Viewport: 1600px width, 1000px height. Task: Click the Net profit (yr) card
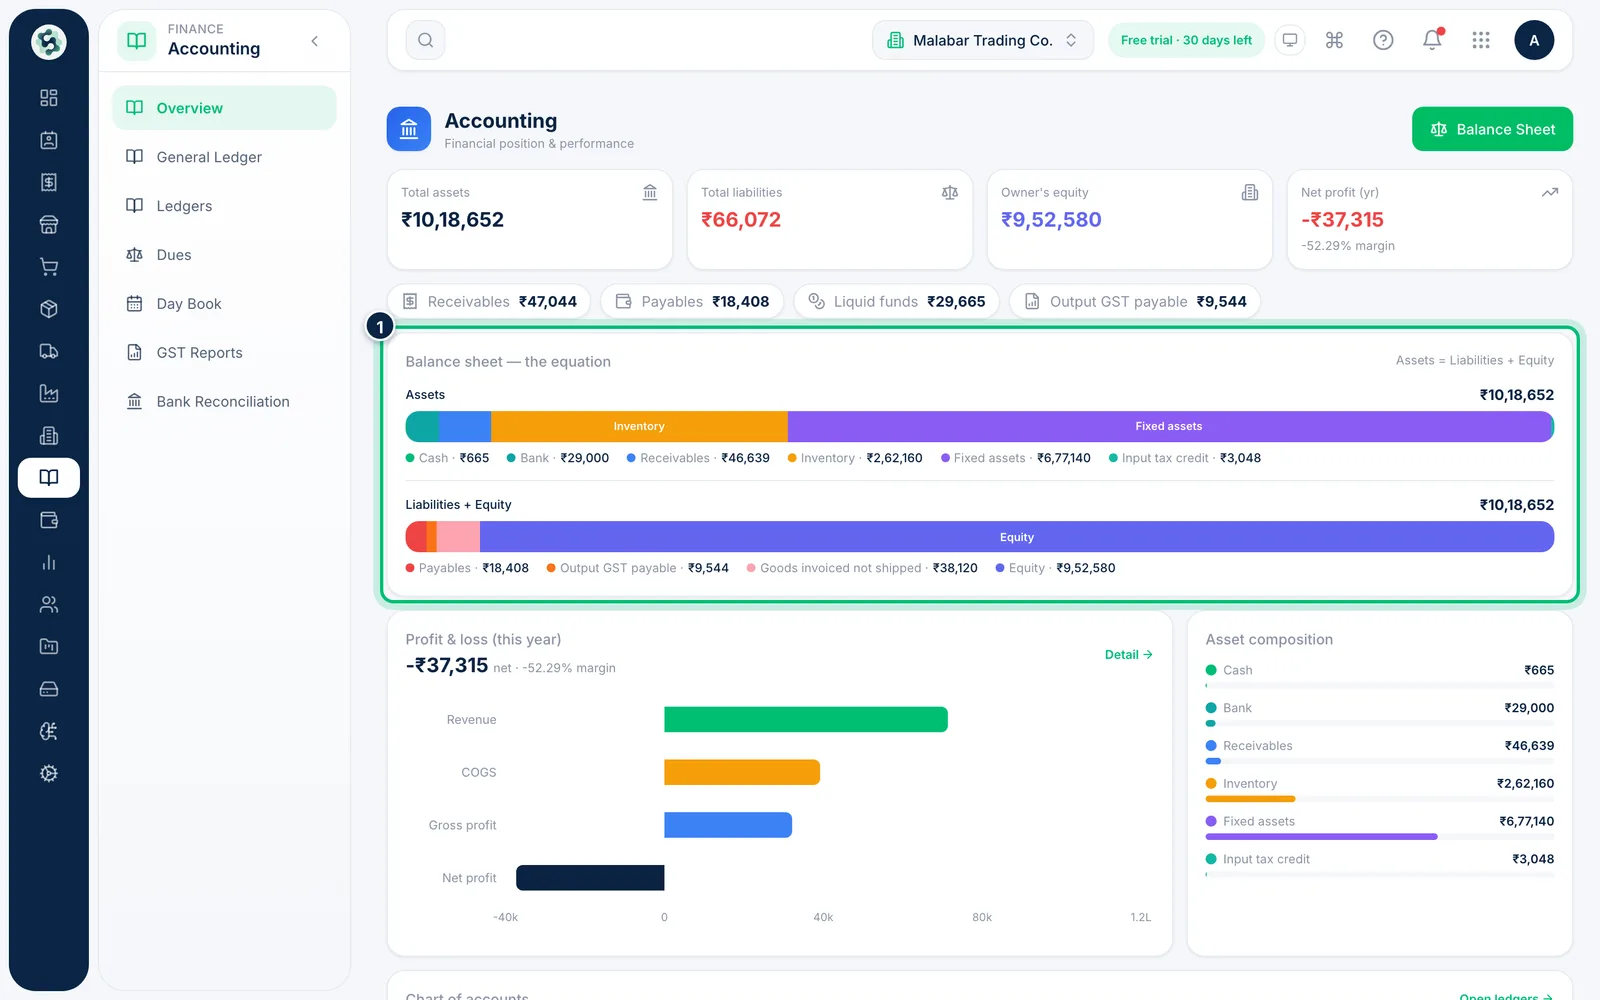[1430, 220]
